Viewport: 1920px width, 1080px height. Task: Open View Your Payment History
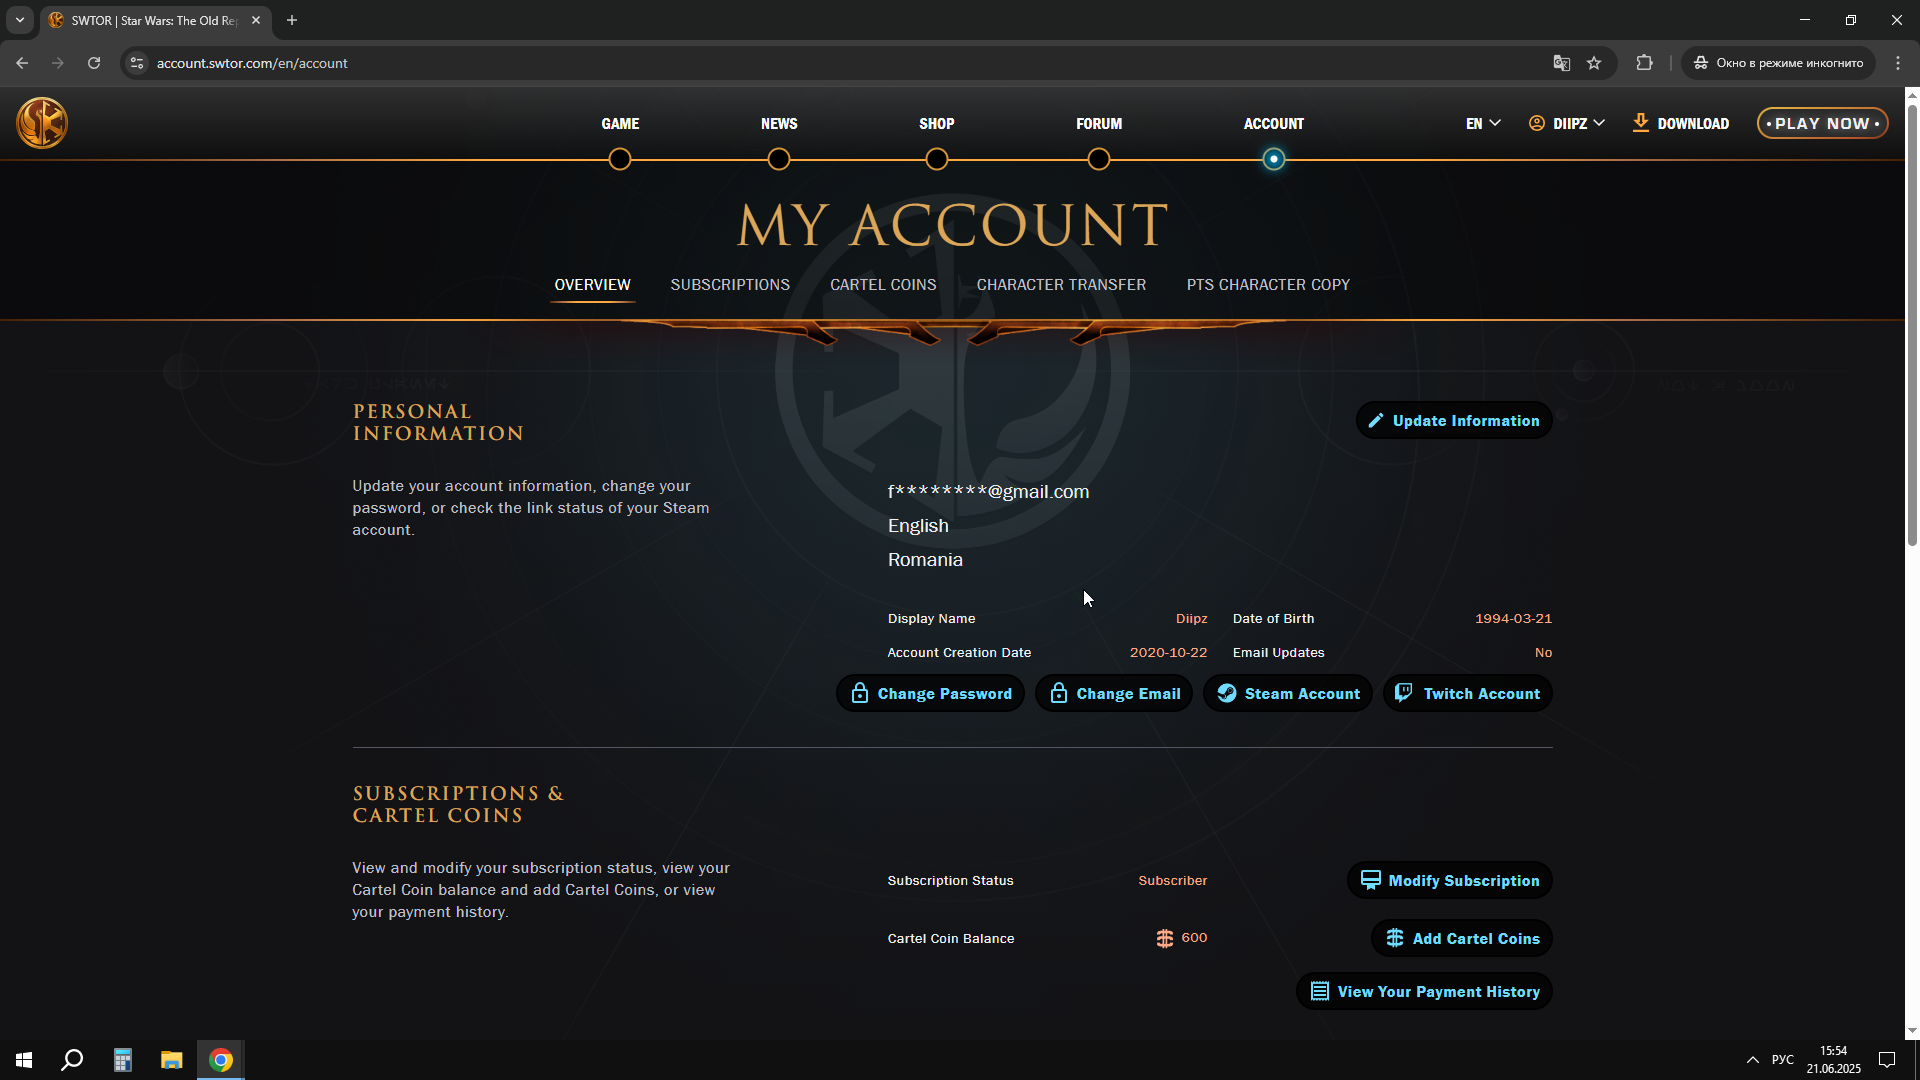[x=1424, y=992]
